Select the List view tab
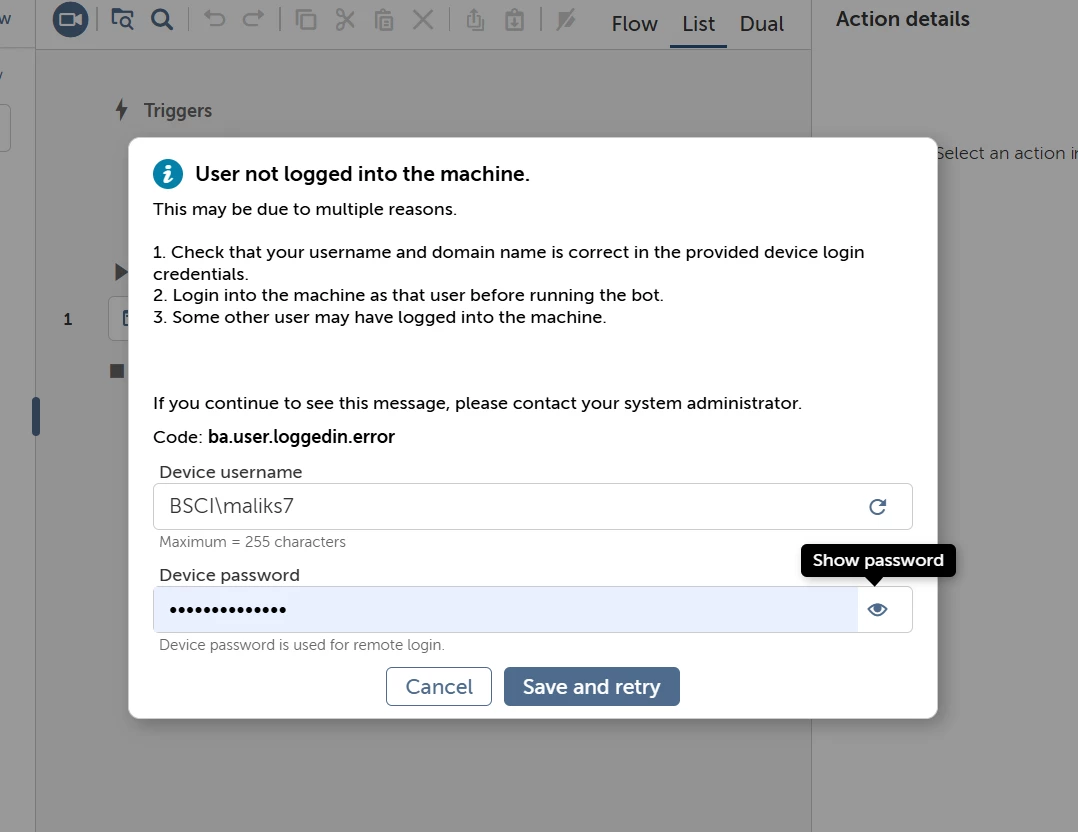This screenshot has height=832, width=1078. (698, 24)
